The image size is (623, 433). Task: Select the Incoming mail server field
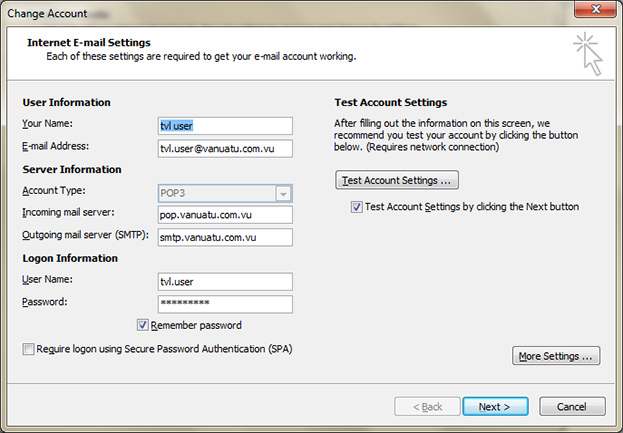(x=225, y=215)
